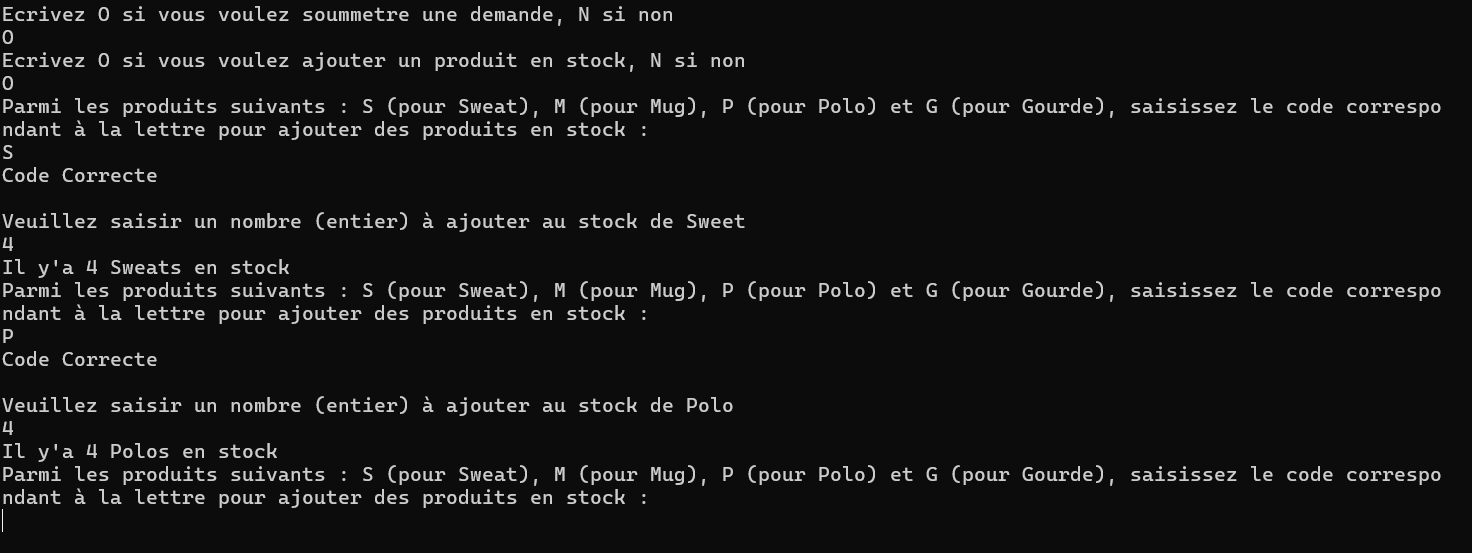The width and height of the screenshot is (1472, 553).
Task: Click the 'Parmi les produits' prompt after Polos stock line
Action: 720,475
